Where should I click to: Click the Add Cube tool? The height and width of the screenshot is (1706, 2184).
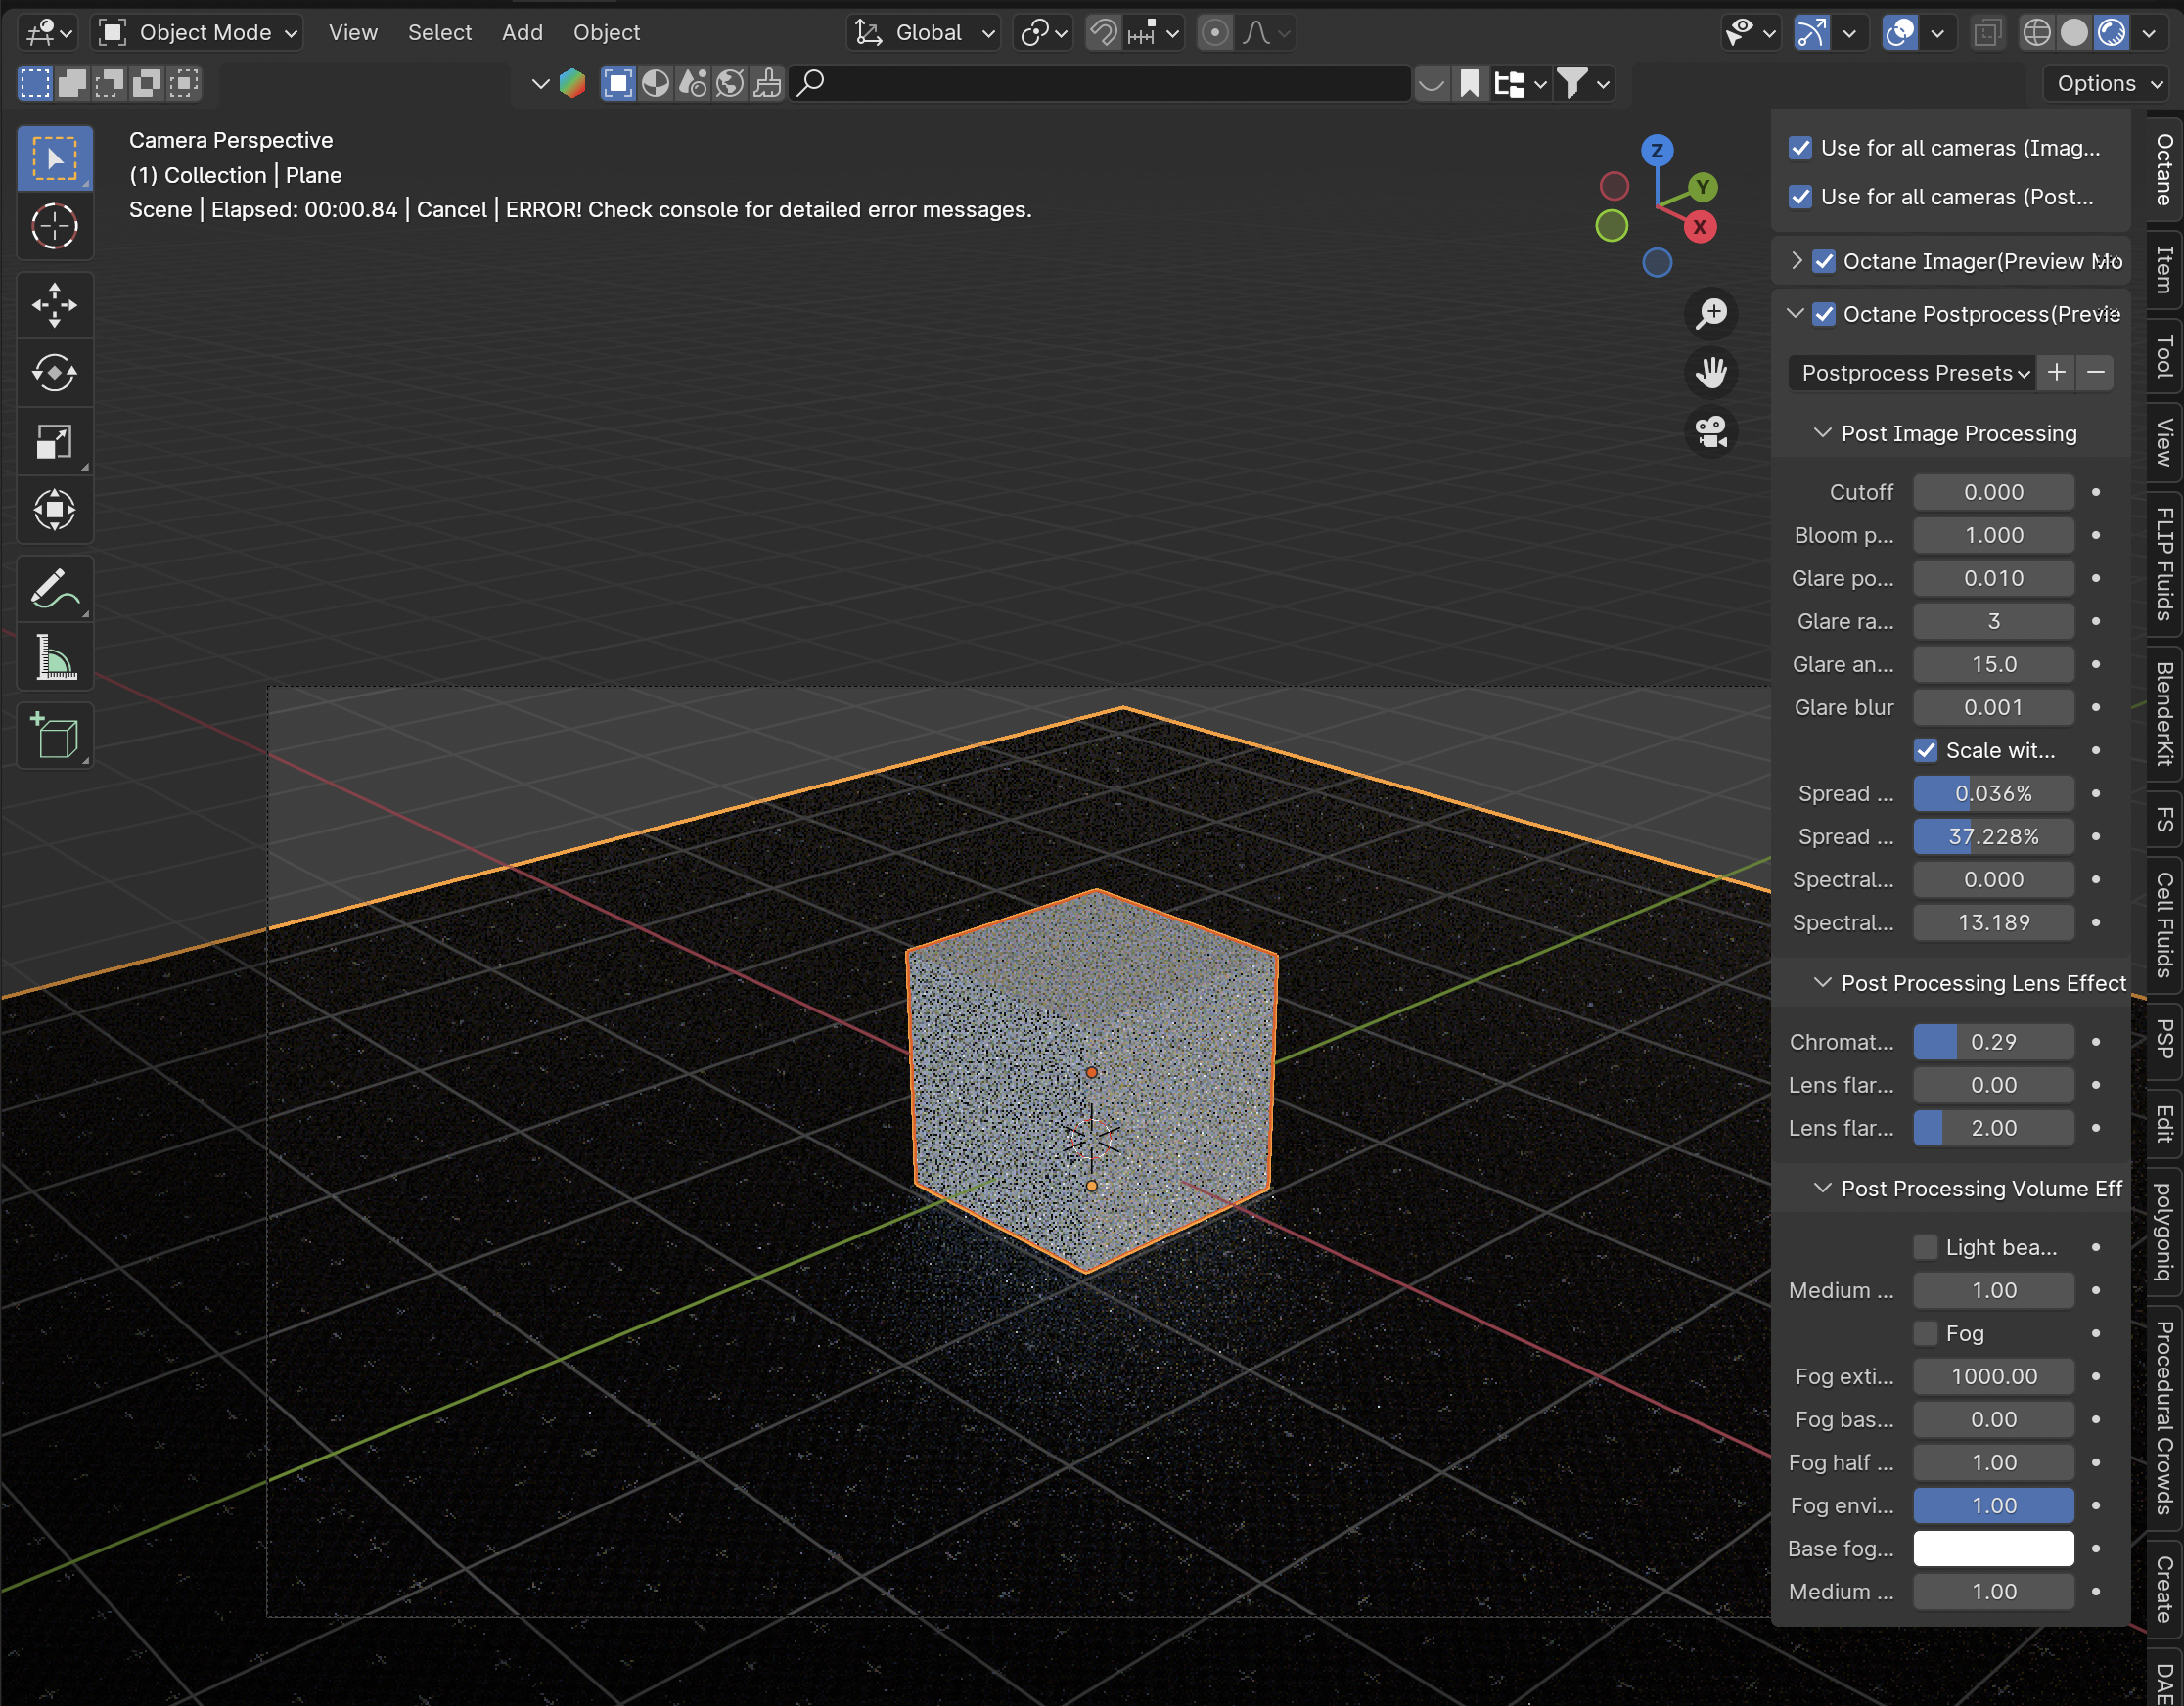pos(55,737)
